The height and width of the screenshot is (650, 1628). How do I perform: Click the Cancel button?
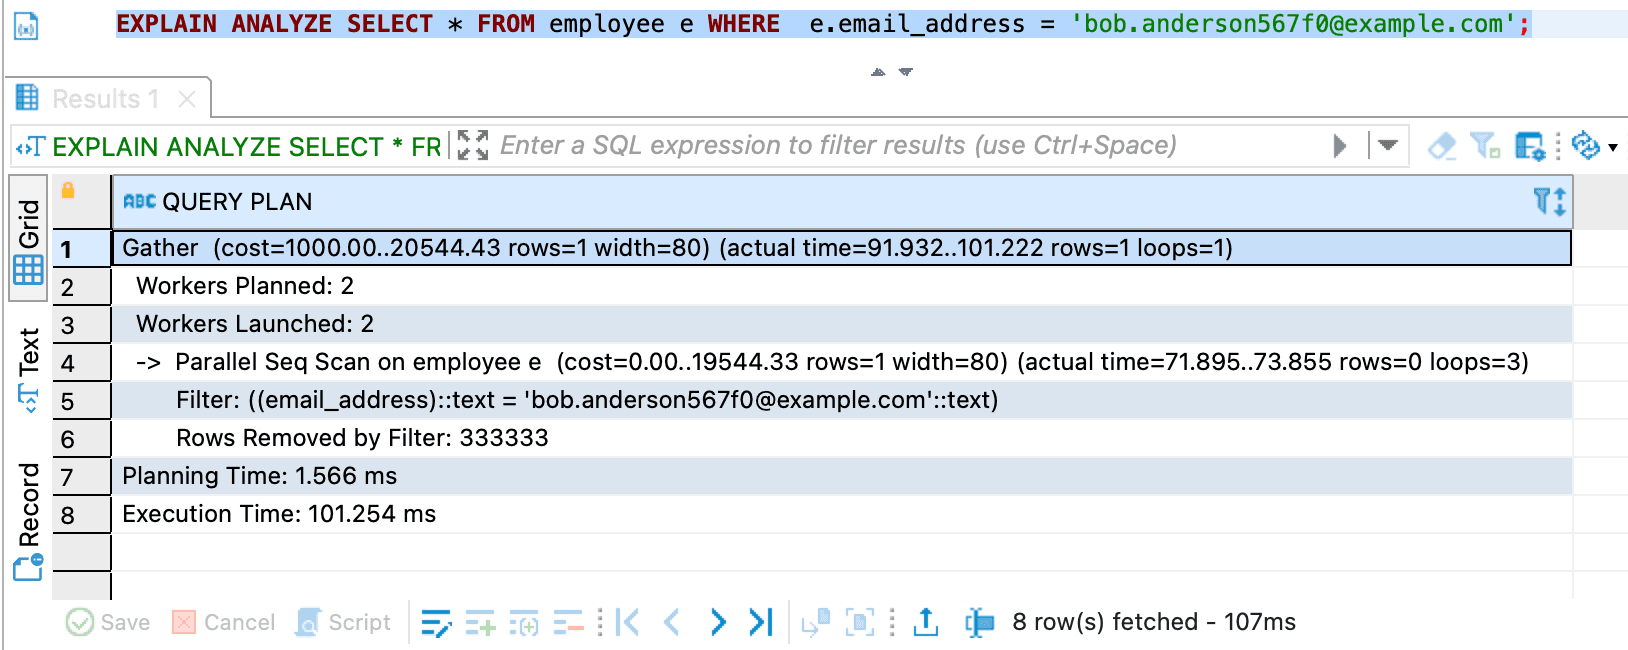pos(223,622)
